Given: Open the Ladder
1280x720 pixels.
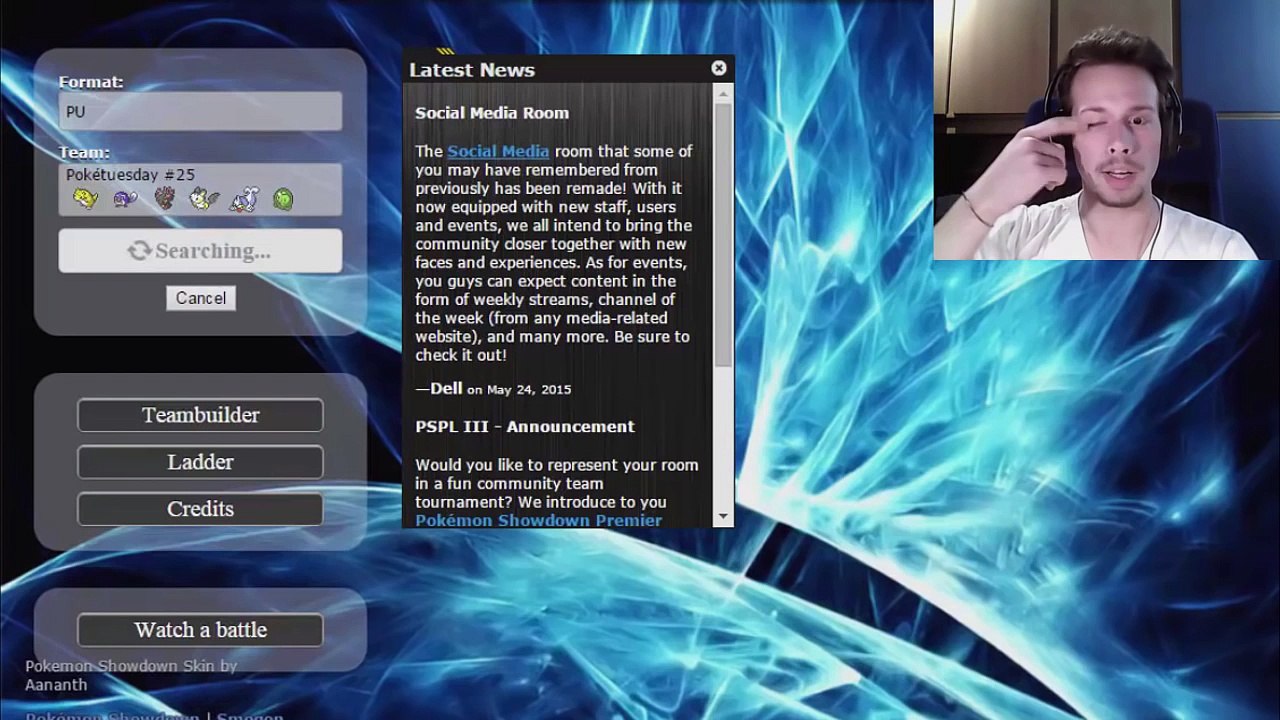Looking at the screenshot, I should click(200, 462).
